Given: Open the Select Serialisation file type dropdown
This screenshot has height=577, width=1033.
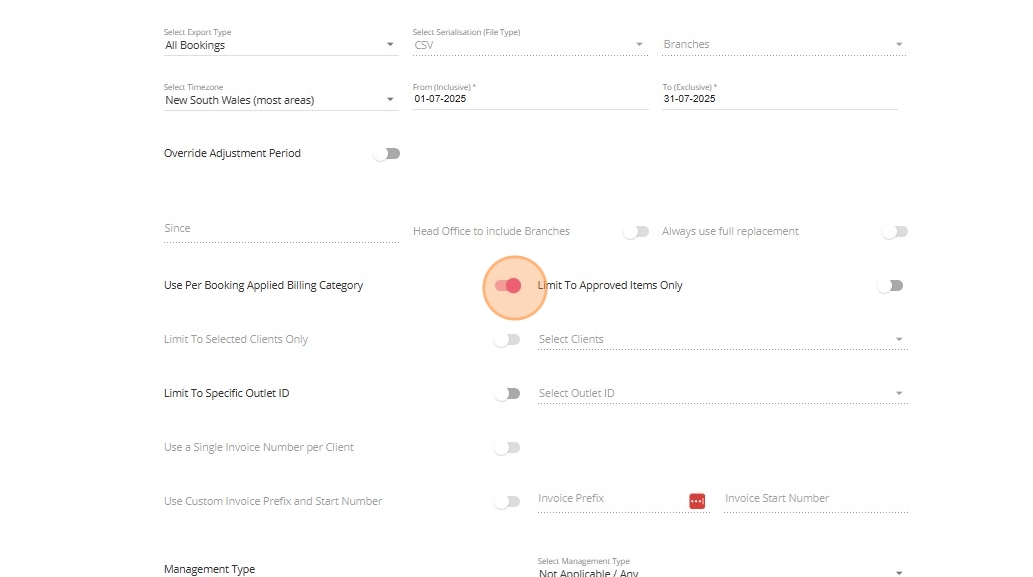Looking at the screenshot, I should [x=530, y=45].
